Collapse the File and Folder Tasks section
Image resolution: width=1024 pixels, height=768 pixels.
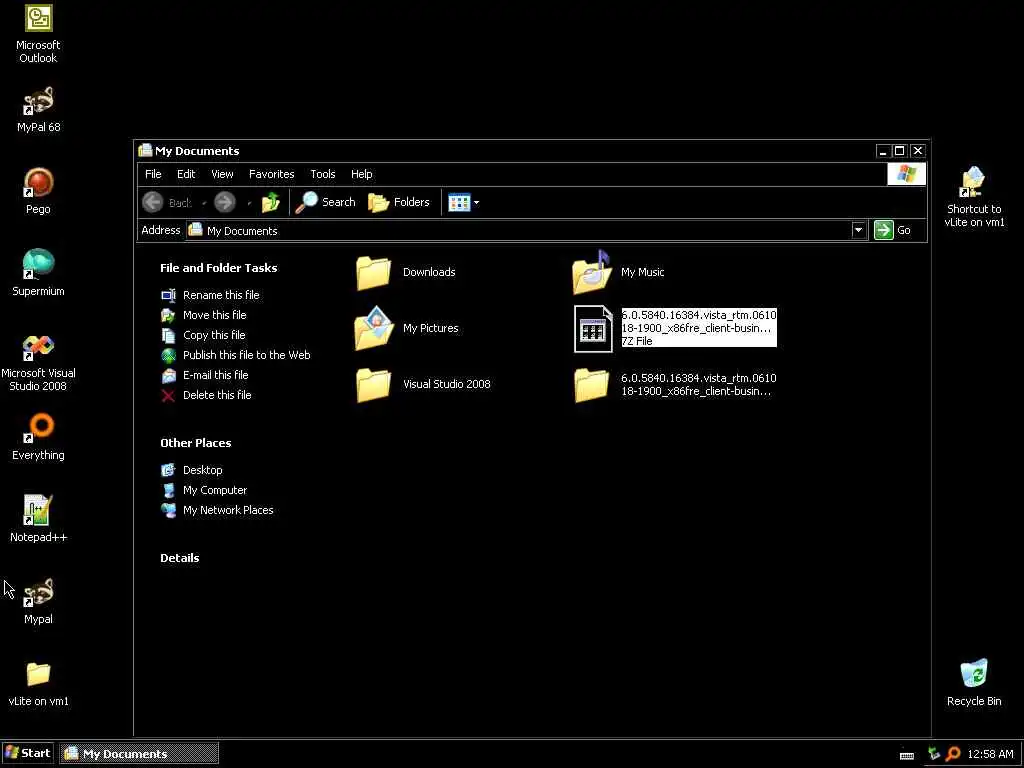[x=219, y=268]
